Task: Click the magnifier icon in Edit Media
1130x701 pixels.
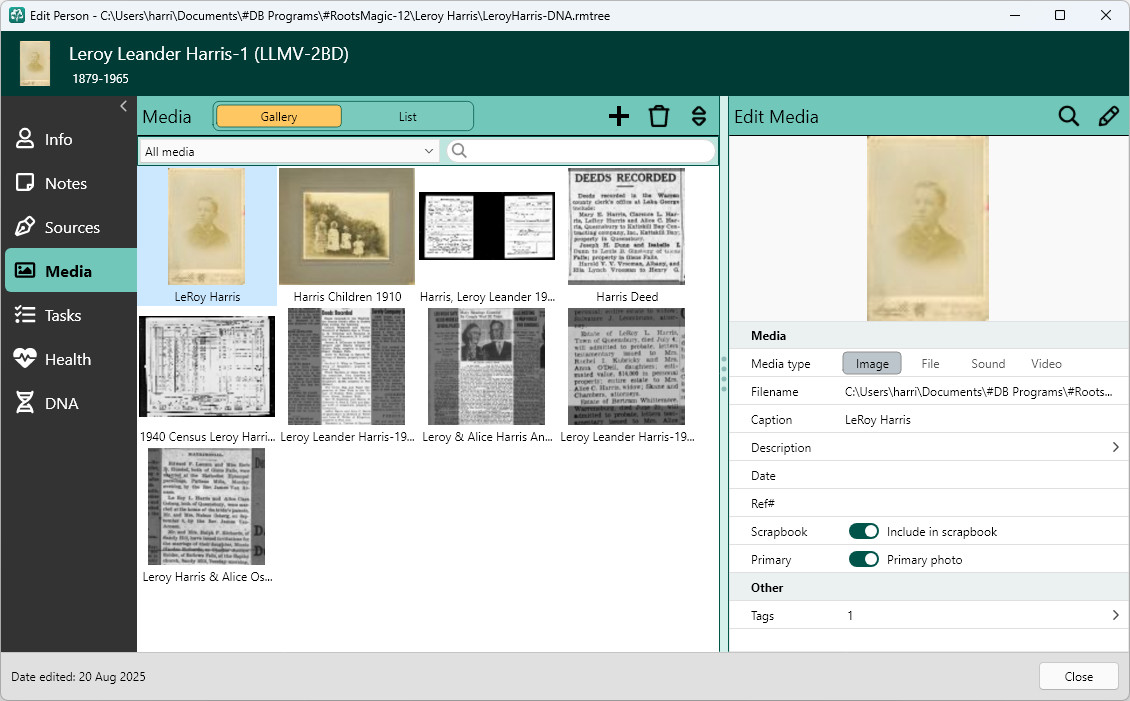Action: click(x=1068, y=116)
